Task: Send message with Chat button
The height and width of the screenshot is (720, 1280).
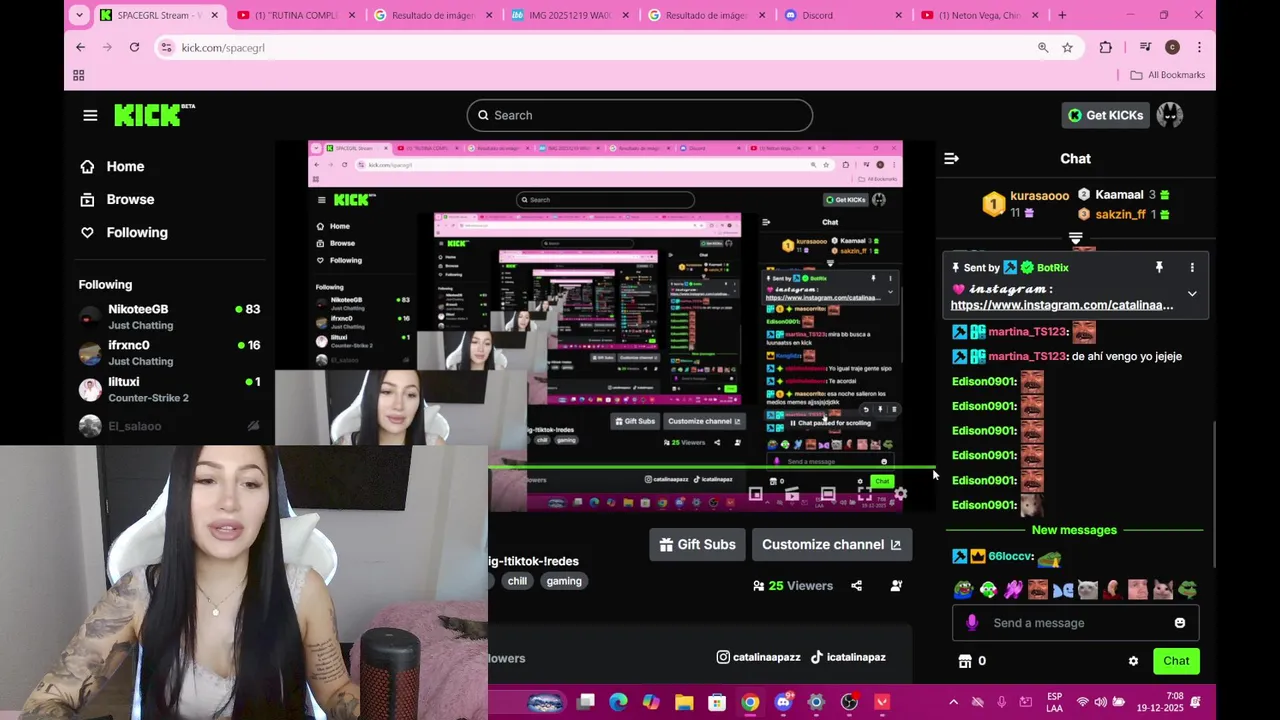Action: point(1176,661)
